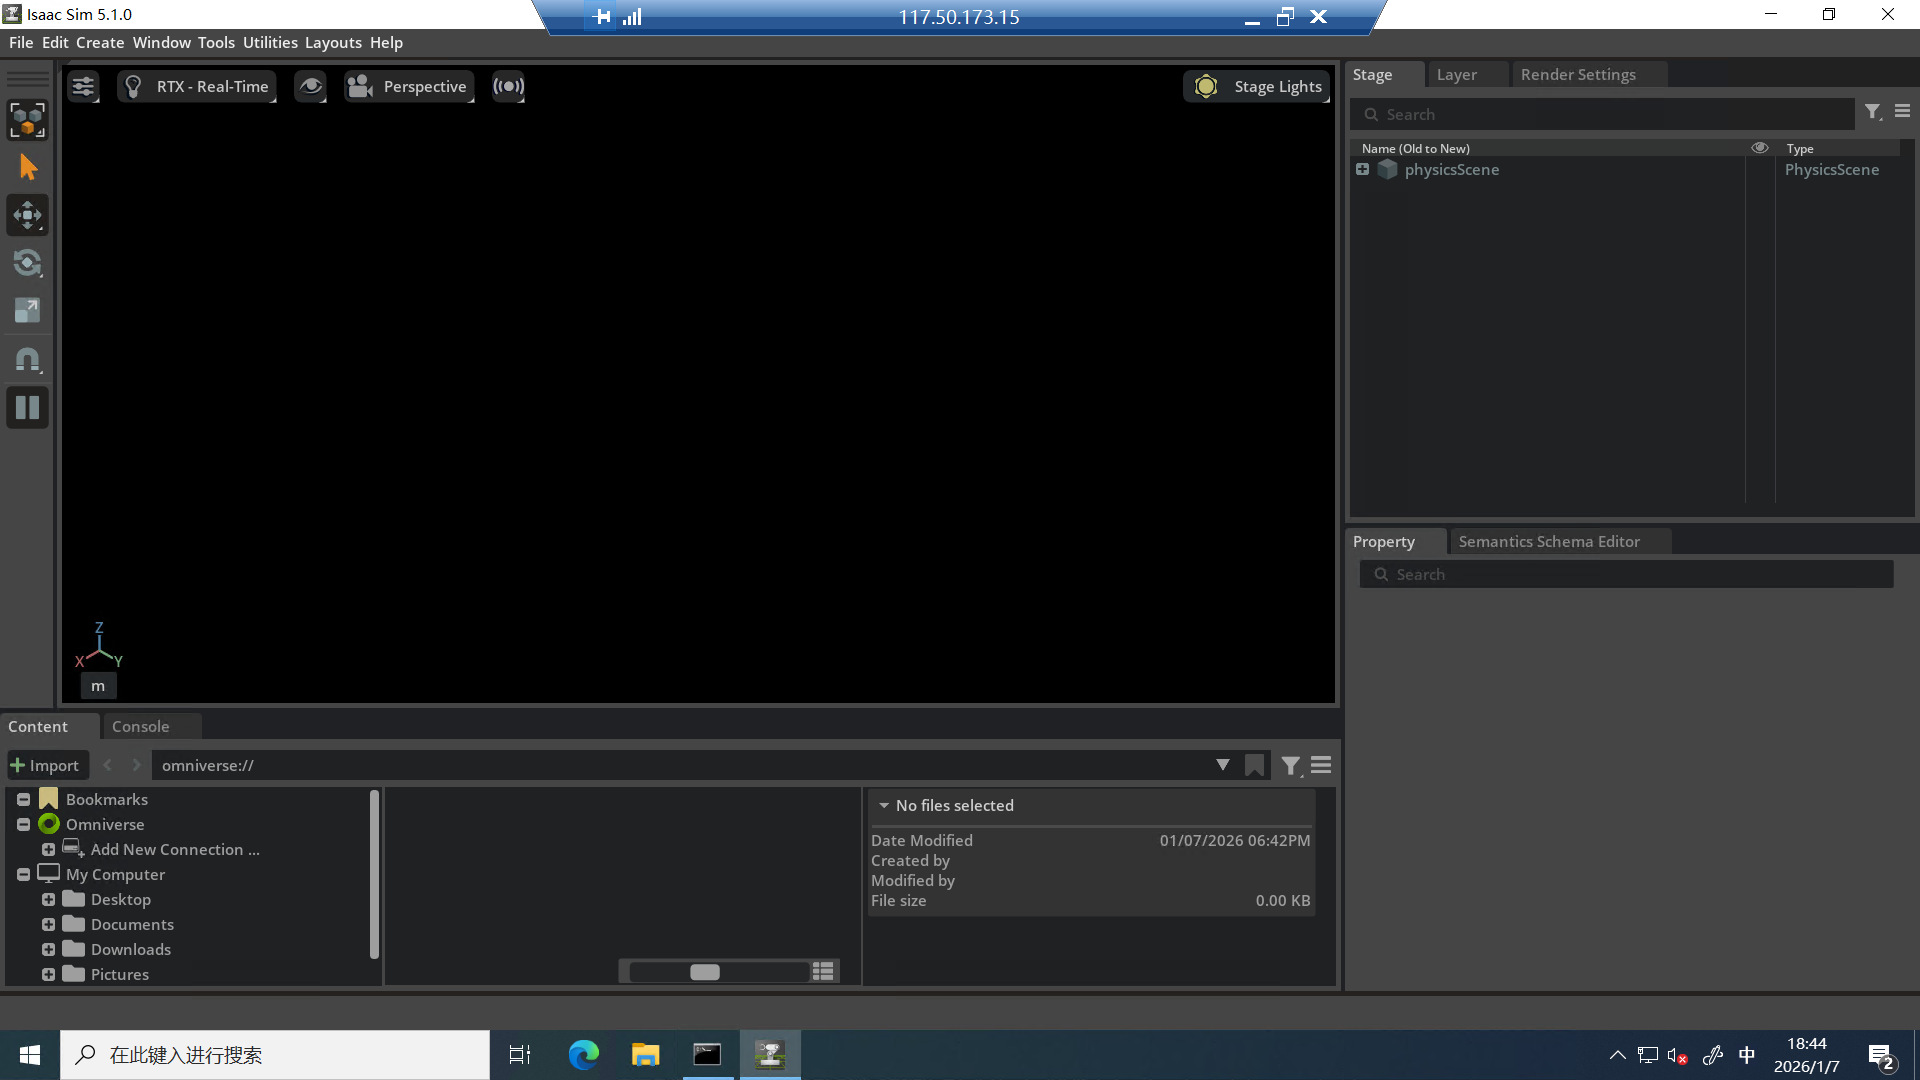The width and height of the screenshot is (1920, 1080).
Task: Select the Scale tool in left toolbar
Action: coord(27,311)
